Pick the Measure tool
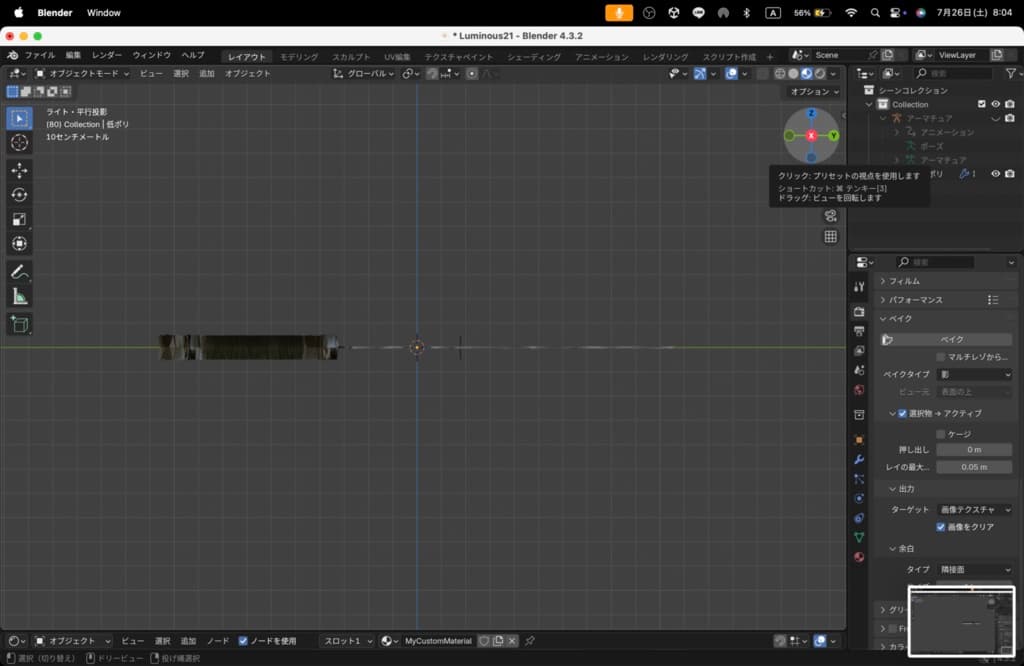Viewport: 1024px width, 666px height. coord(19,297)
